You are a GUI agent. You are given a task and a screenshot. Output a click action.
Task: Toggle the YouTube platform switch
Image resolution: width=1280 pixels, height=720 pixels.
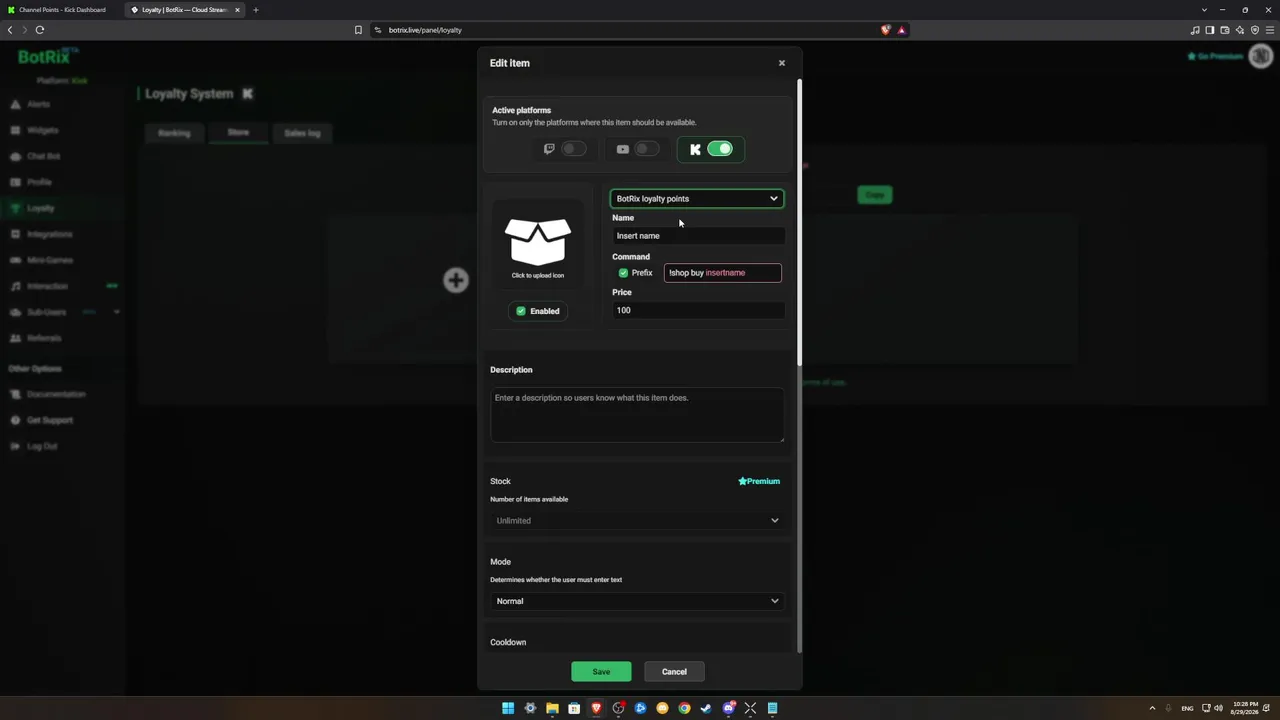pos(647,149)
